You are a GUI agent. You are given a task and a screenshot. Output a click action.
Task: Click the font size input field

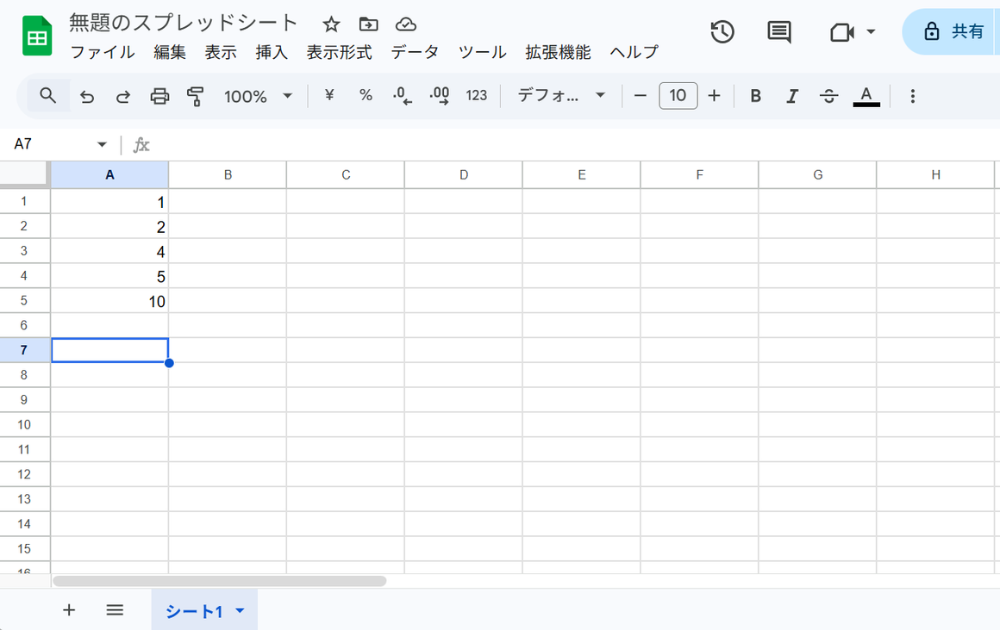tap(678, 96)
